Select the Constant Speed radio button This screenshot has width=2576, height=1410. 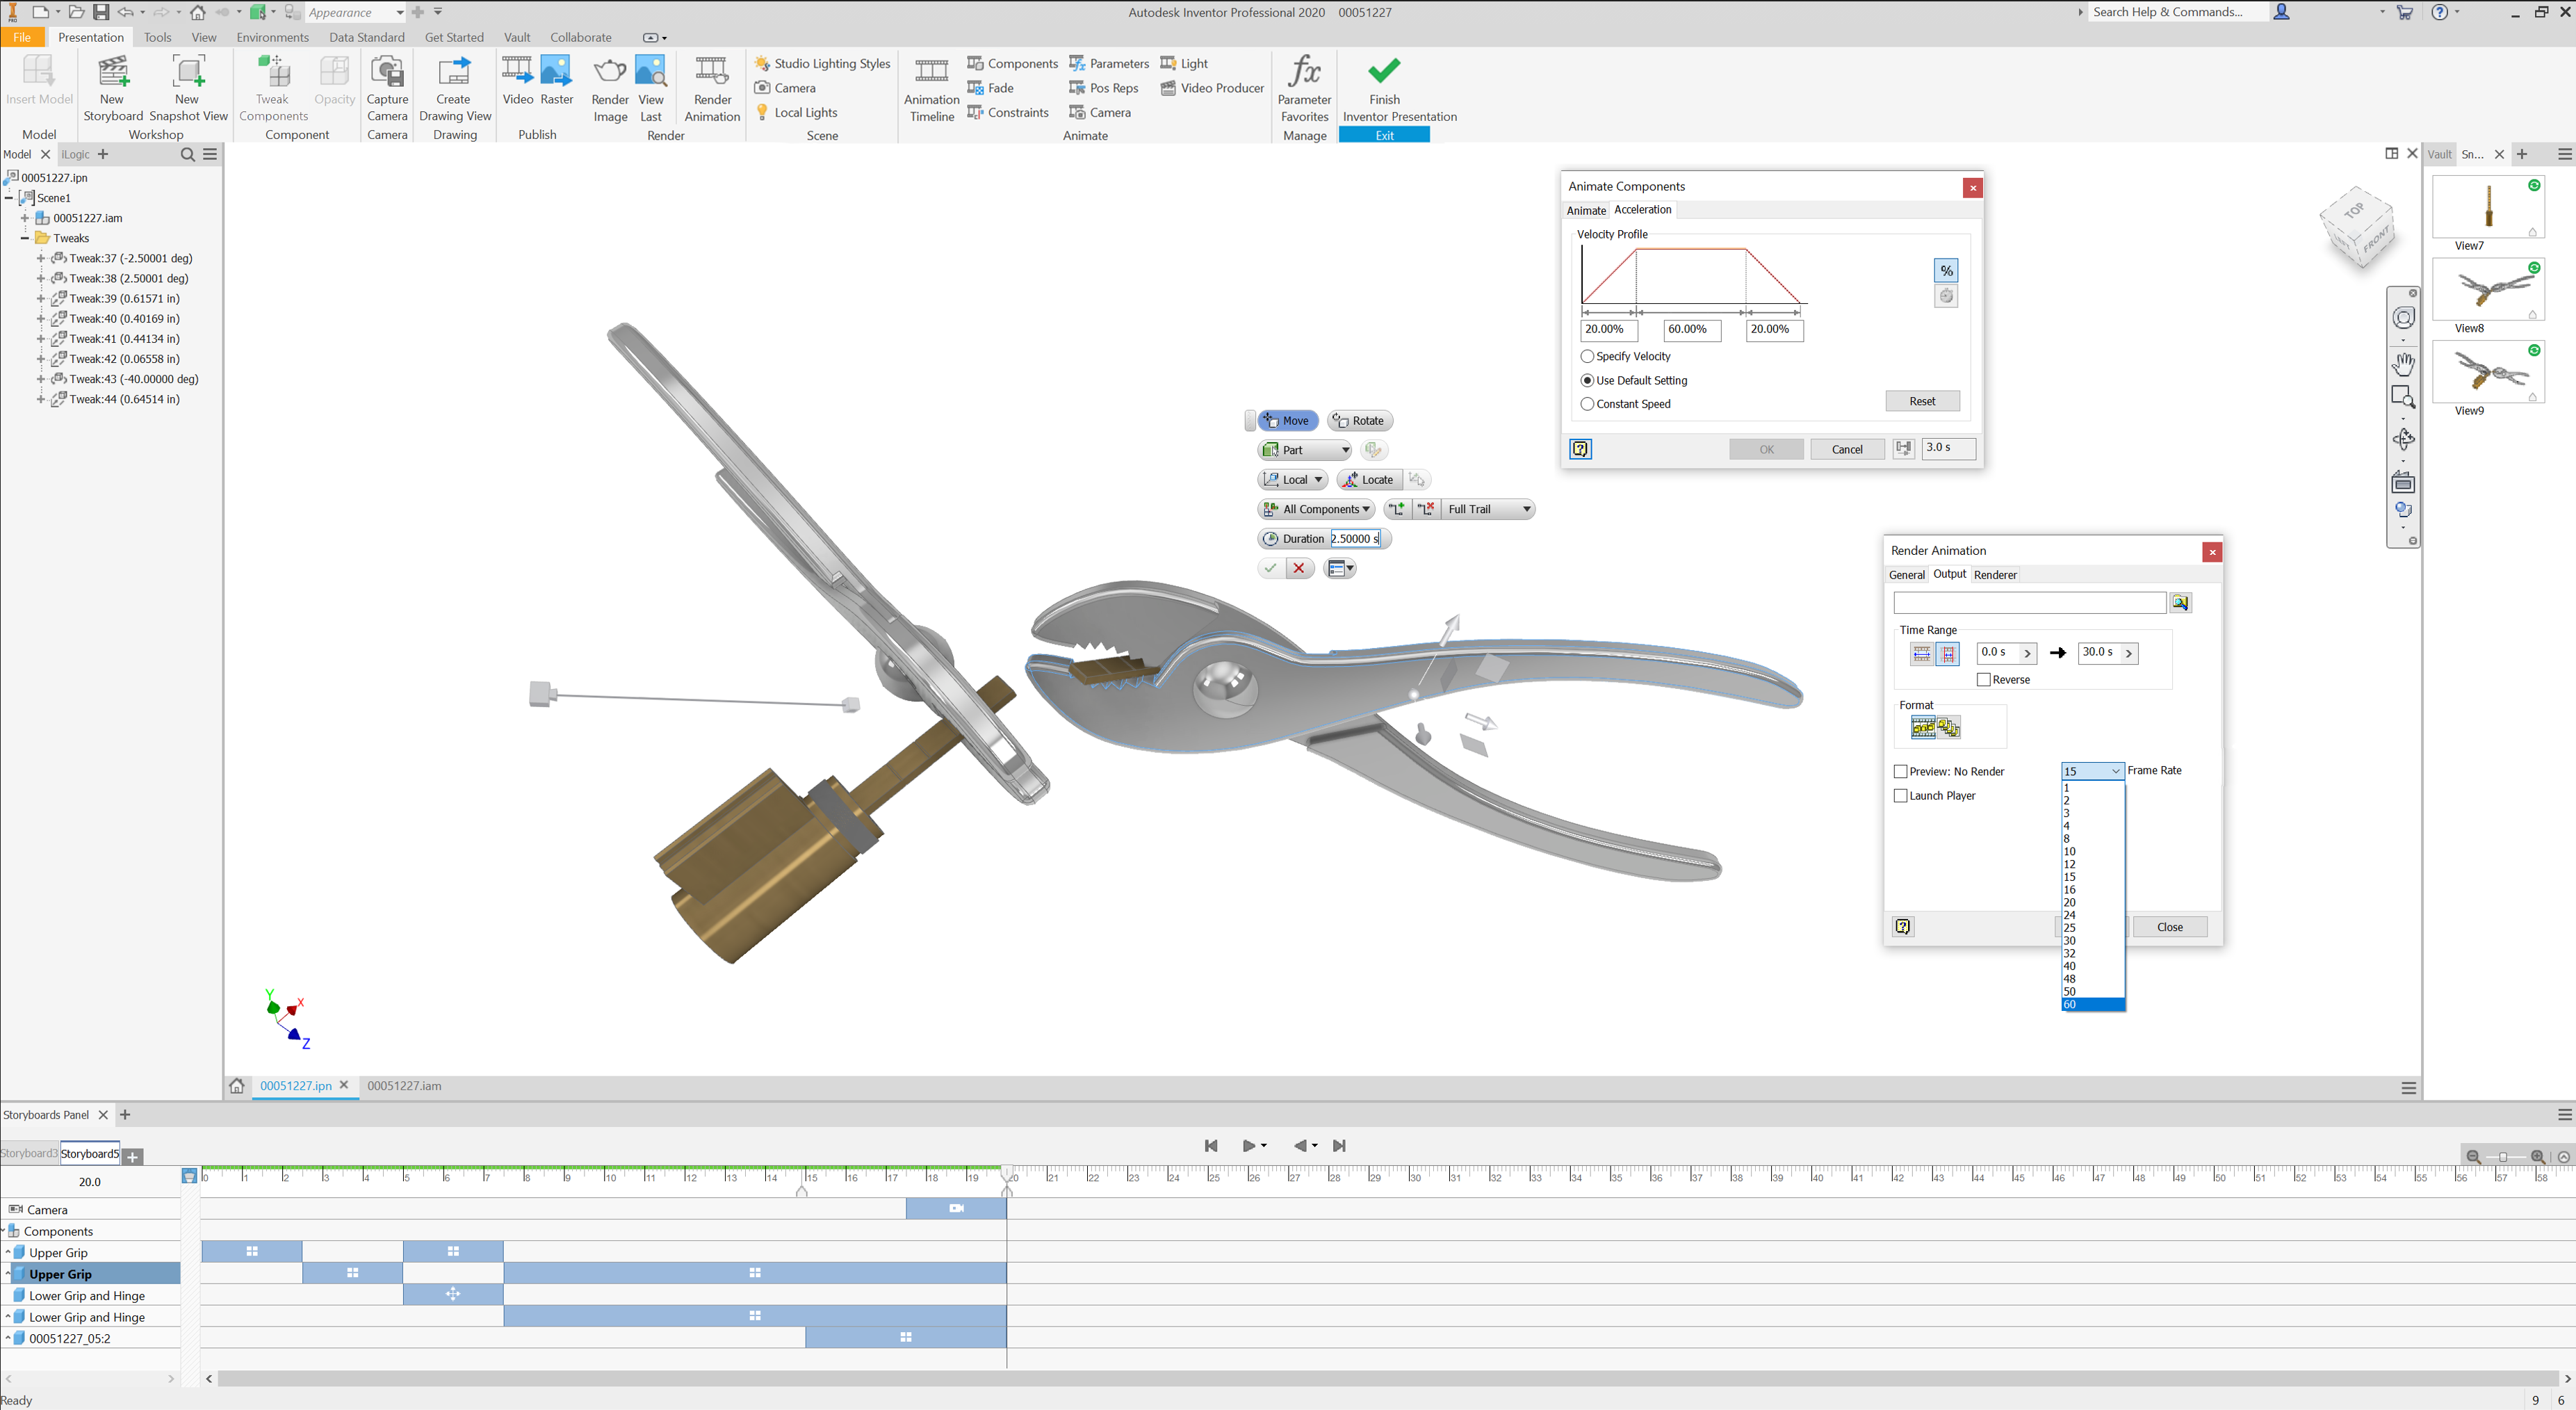[1587, 404]
